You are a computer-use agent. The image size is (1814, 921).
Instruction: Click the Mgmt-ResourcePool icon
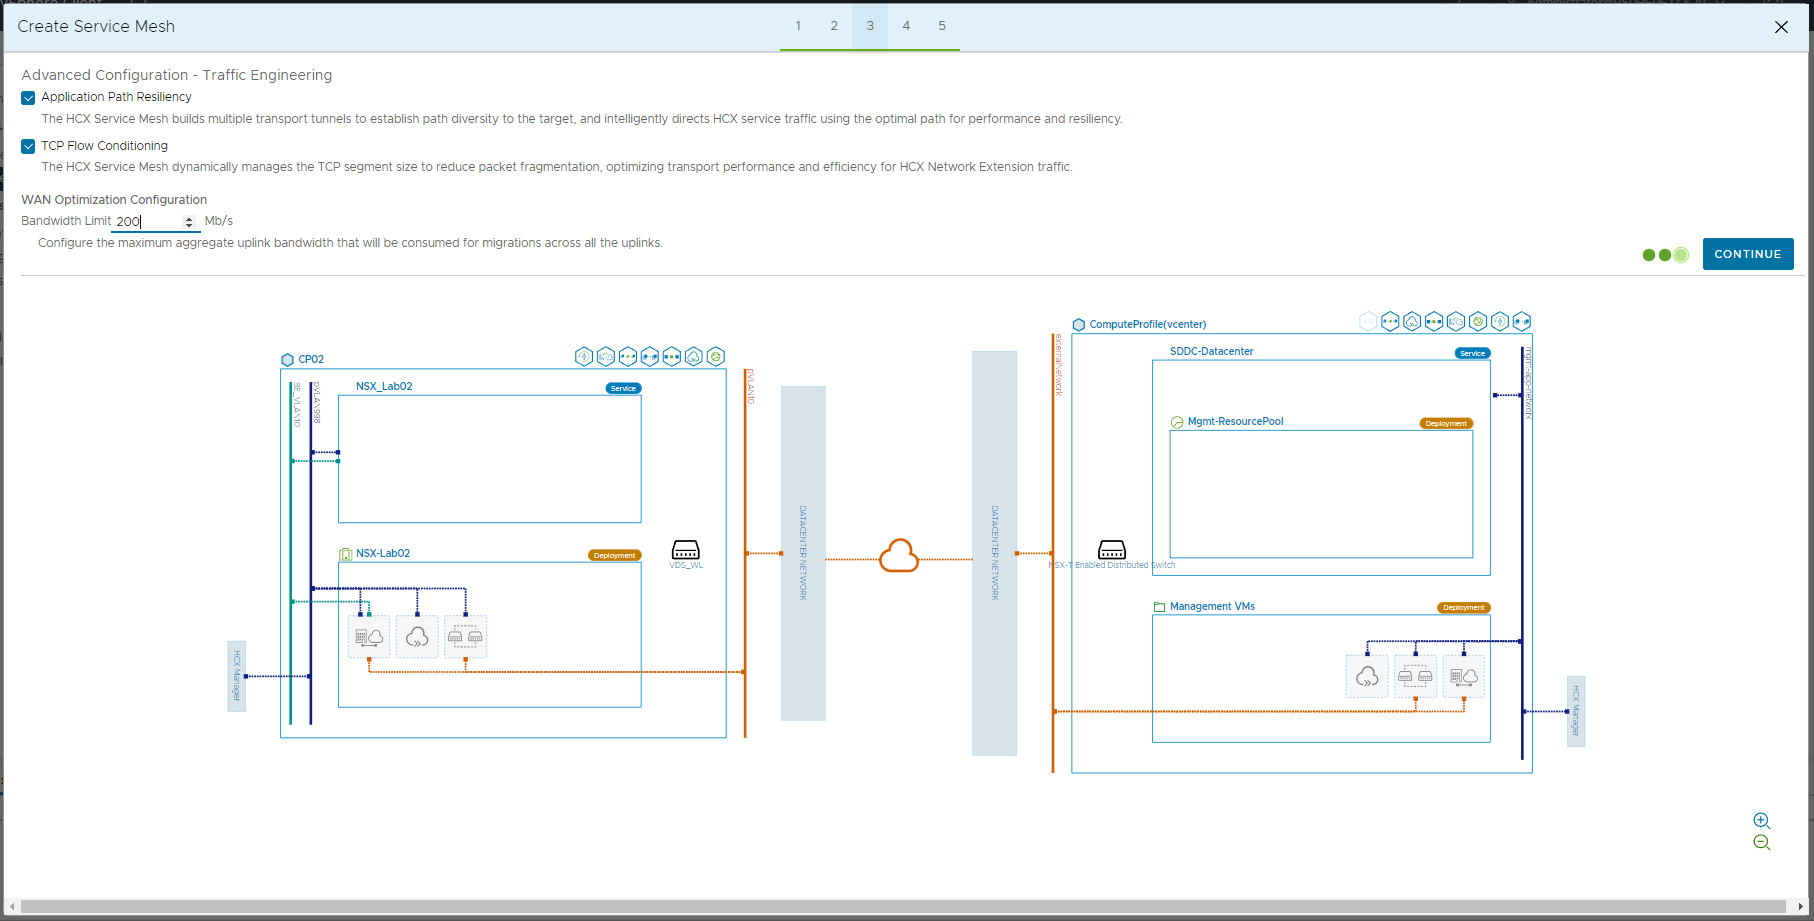[x=1177, y=422]
